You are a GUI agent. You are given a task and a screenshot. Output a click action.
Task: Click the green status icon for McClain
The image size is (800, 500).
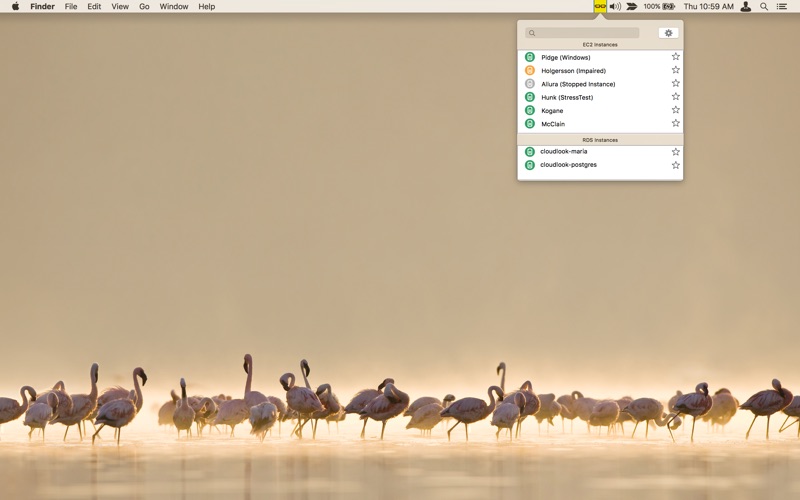(530, 123)
